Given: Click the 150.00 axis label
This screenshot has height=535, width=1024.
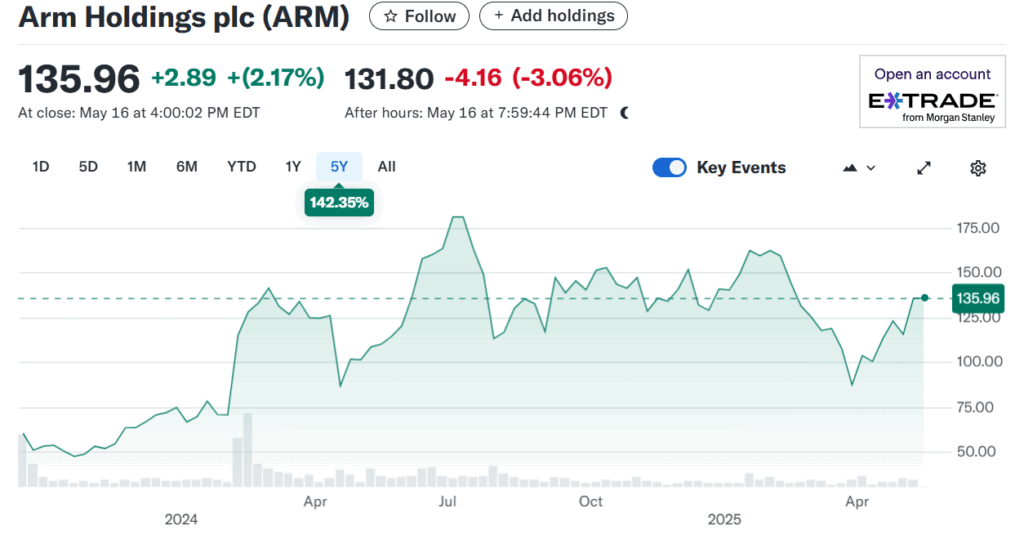Looking at the screenshot, I should click(x=979, y=272).
